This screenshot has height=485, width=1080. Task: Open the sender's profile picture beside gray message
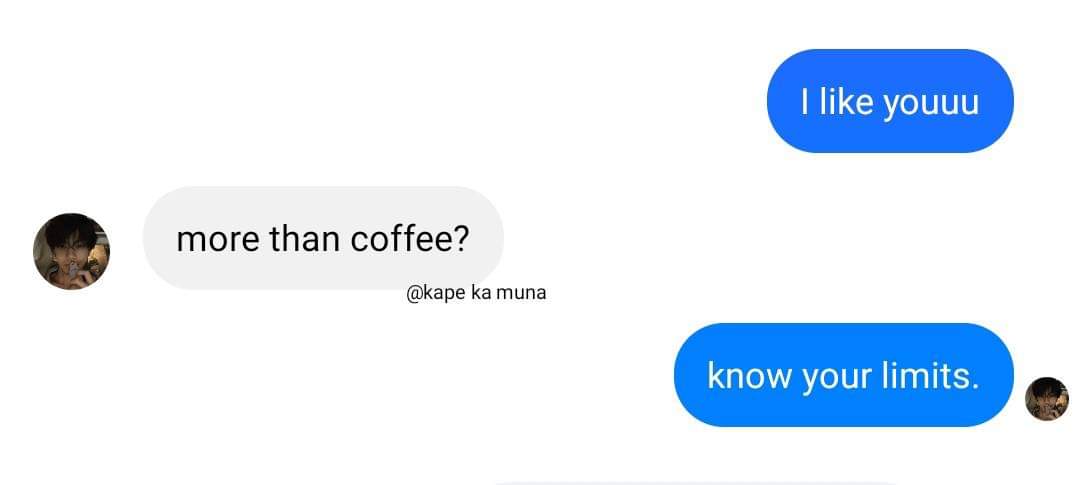point(72,251)
